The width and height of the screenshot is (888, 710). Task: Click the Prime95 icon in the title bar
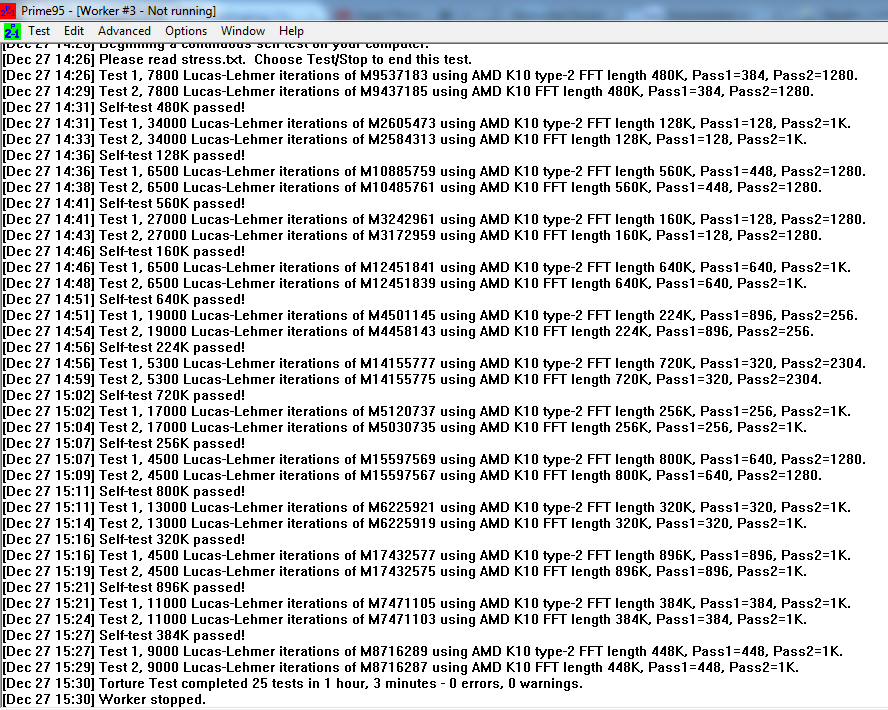click(8, 10)
